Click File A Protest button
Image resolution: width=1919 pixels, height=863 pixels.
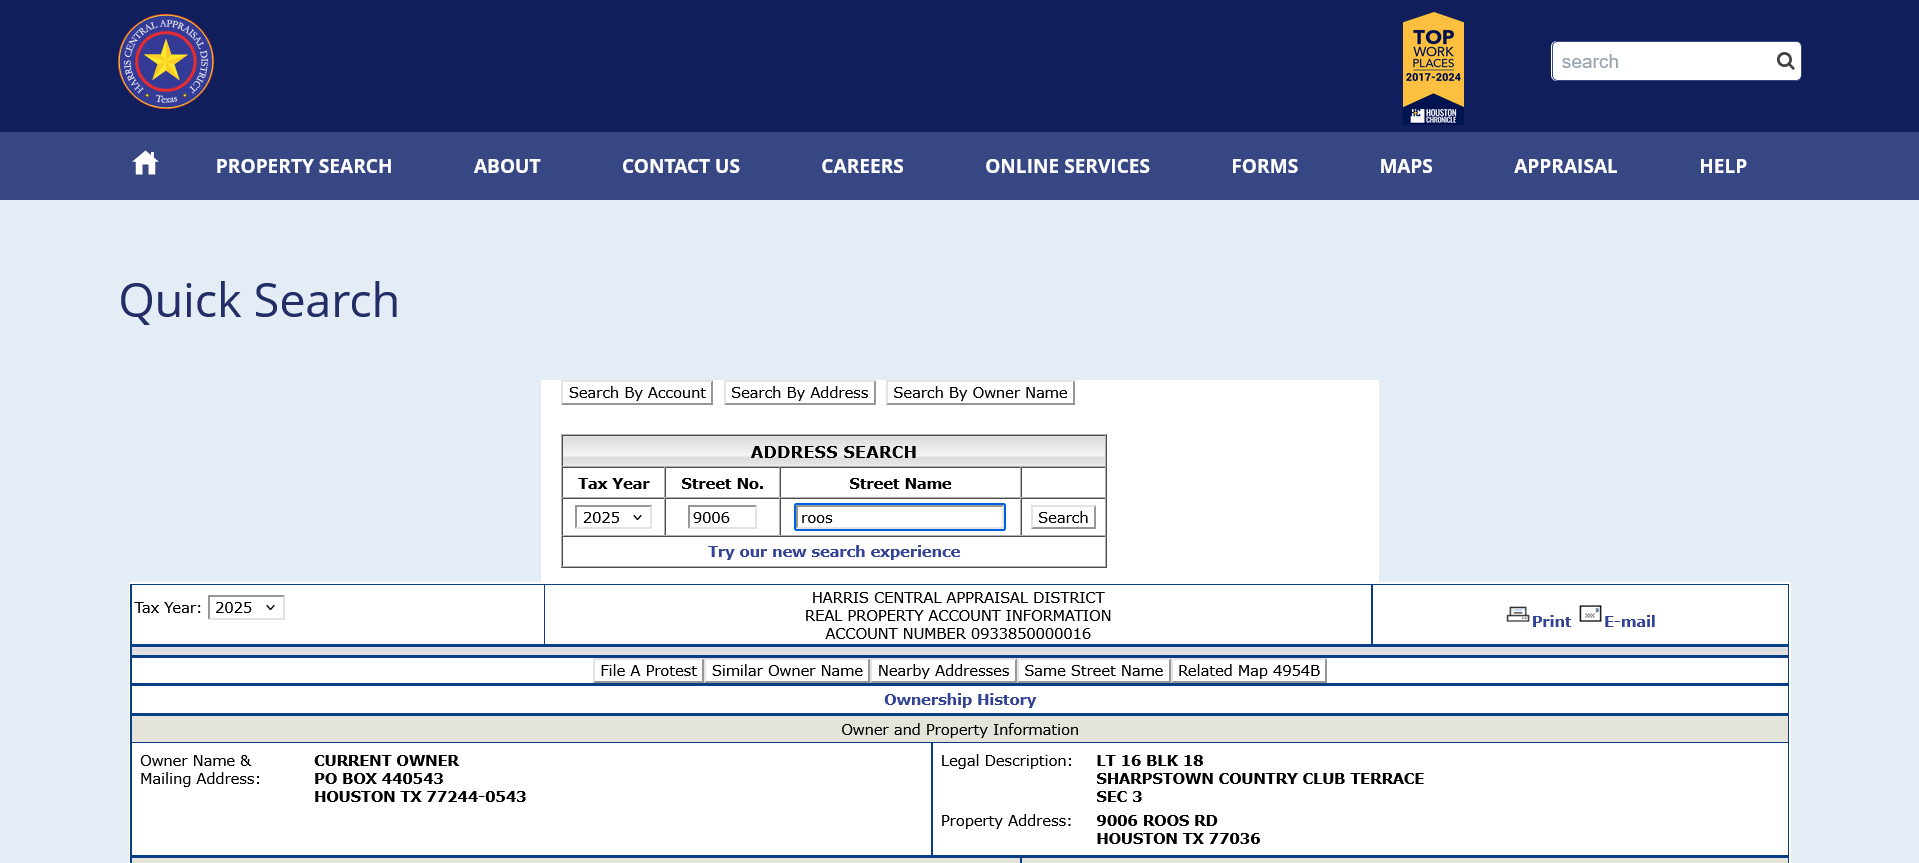pyautogui.click(x=648, y=671)
